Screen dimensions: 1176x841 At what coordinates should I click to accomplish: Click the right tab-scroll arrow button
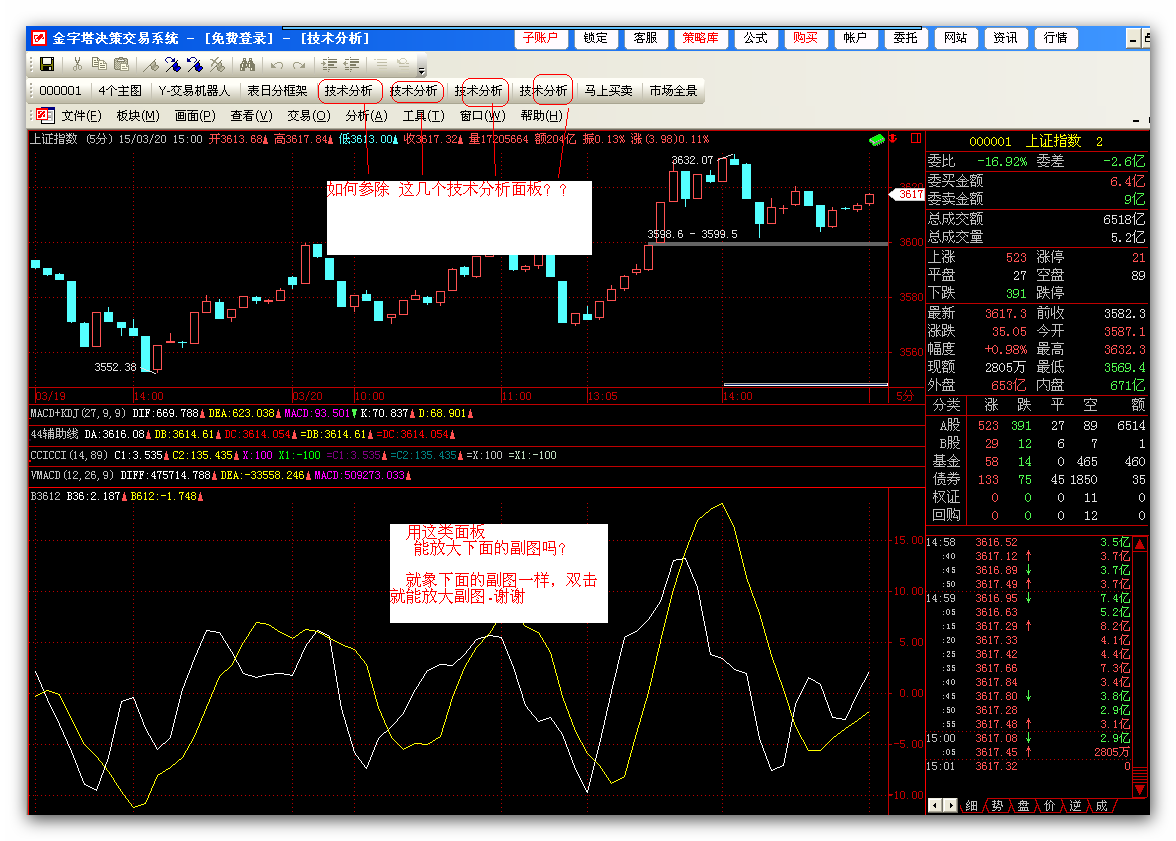950,806
